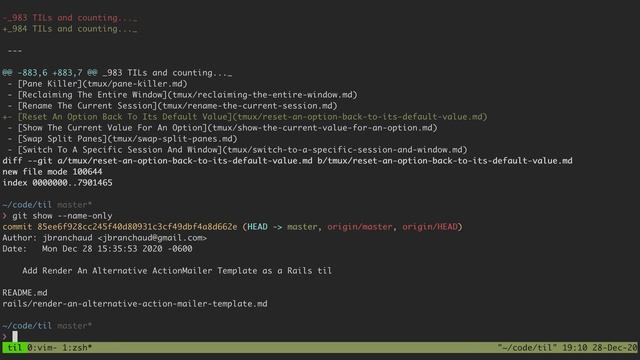Viewport: 640px width, 360px height.
Task: Click the '[Show The Current Value For An Option]' line
Action: [222, 128]
